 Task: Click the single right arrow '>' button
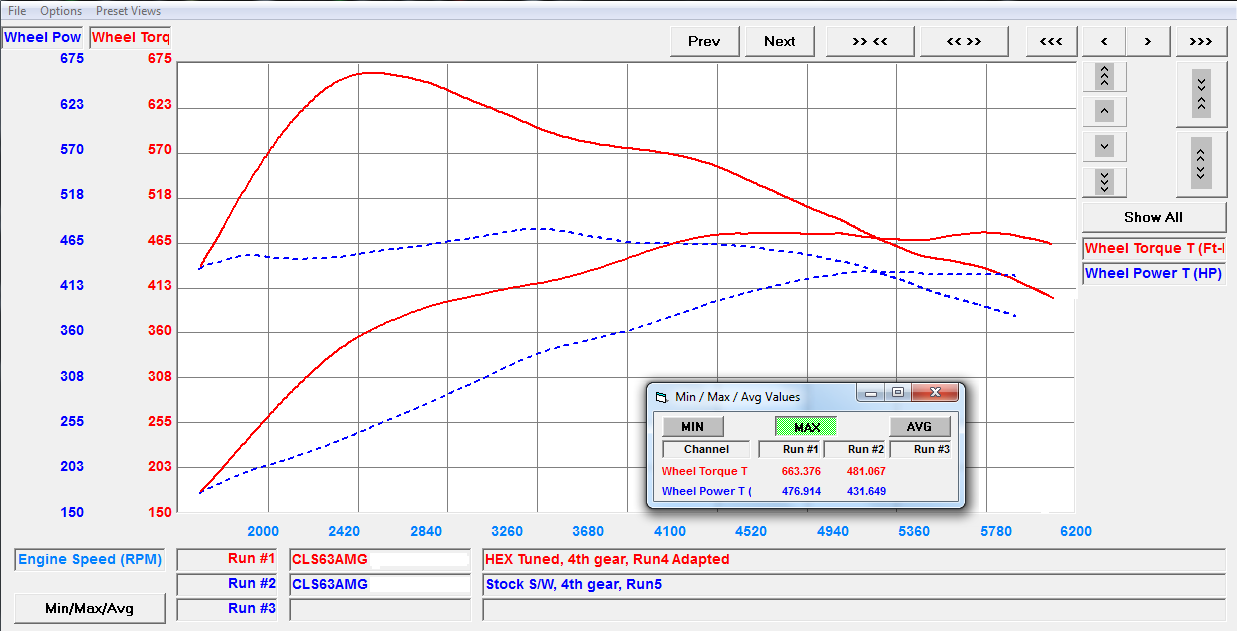point(1148,41)
